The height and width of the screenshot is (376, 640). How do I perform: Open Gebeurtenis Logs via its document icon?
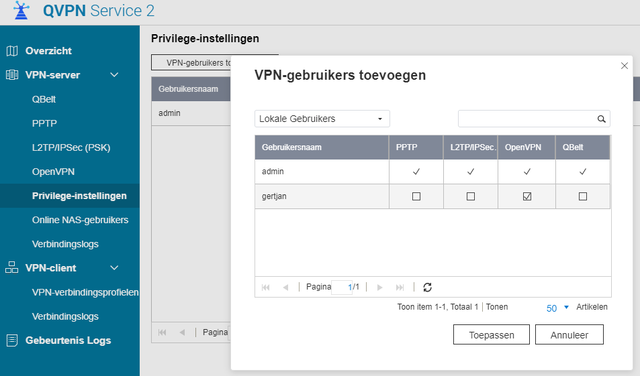[12, 340]
